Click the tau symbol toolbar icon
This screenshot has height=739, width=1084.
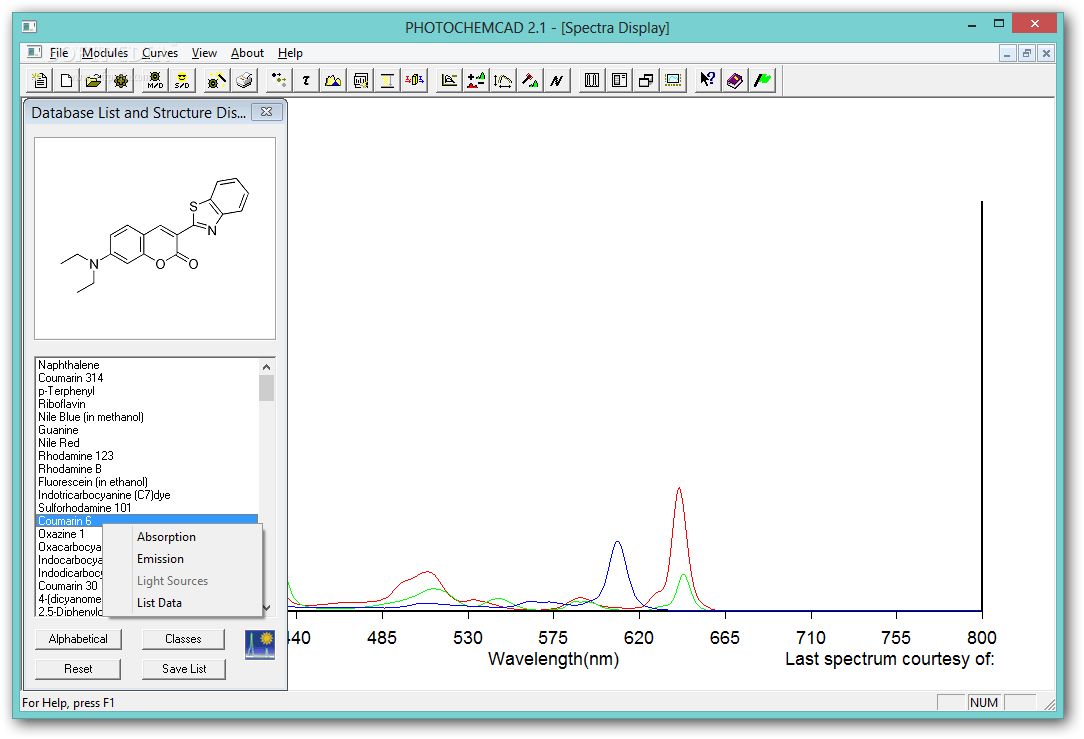(x=306, y=80)
